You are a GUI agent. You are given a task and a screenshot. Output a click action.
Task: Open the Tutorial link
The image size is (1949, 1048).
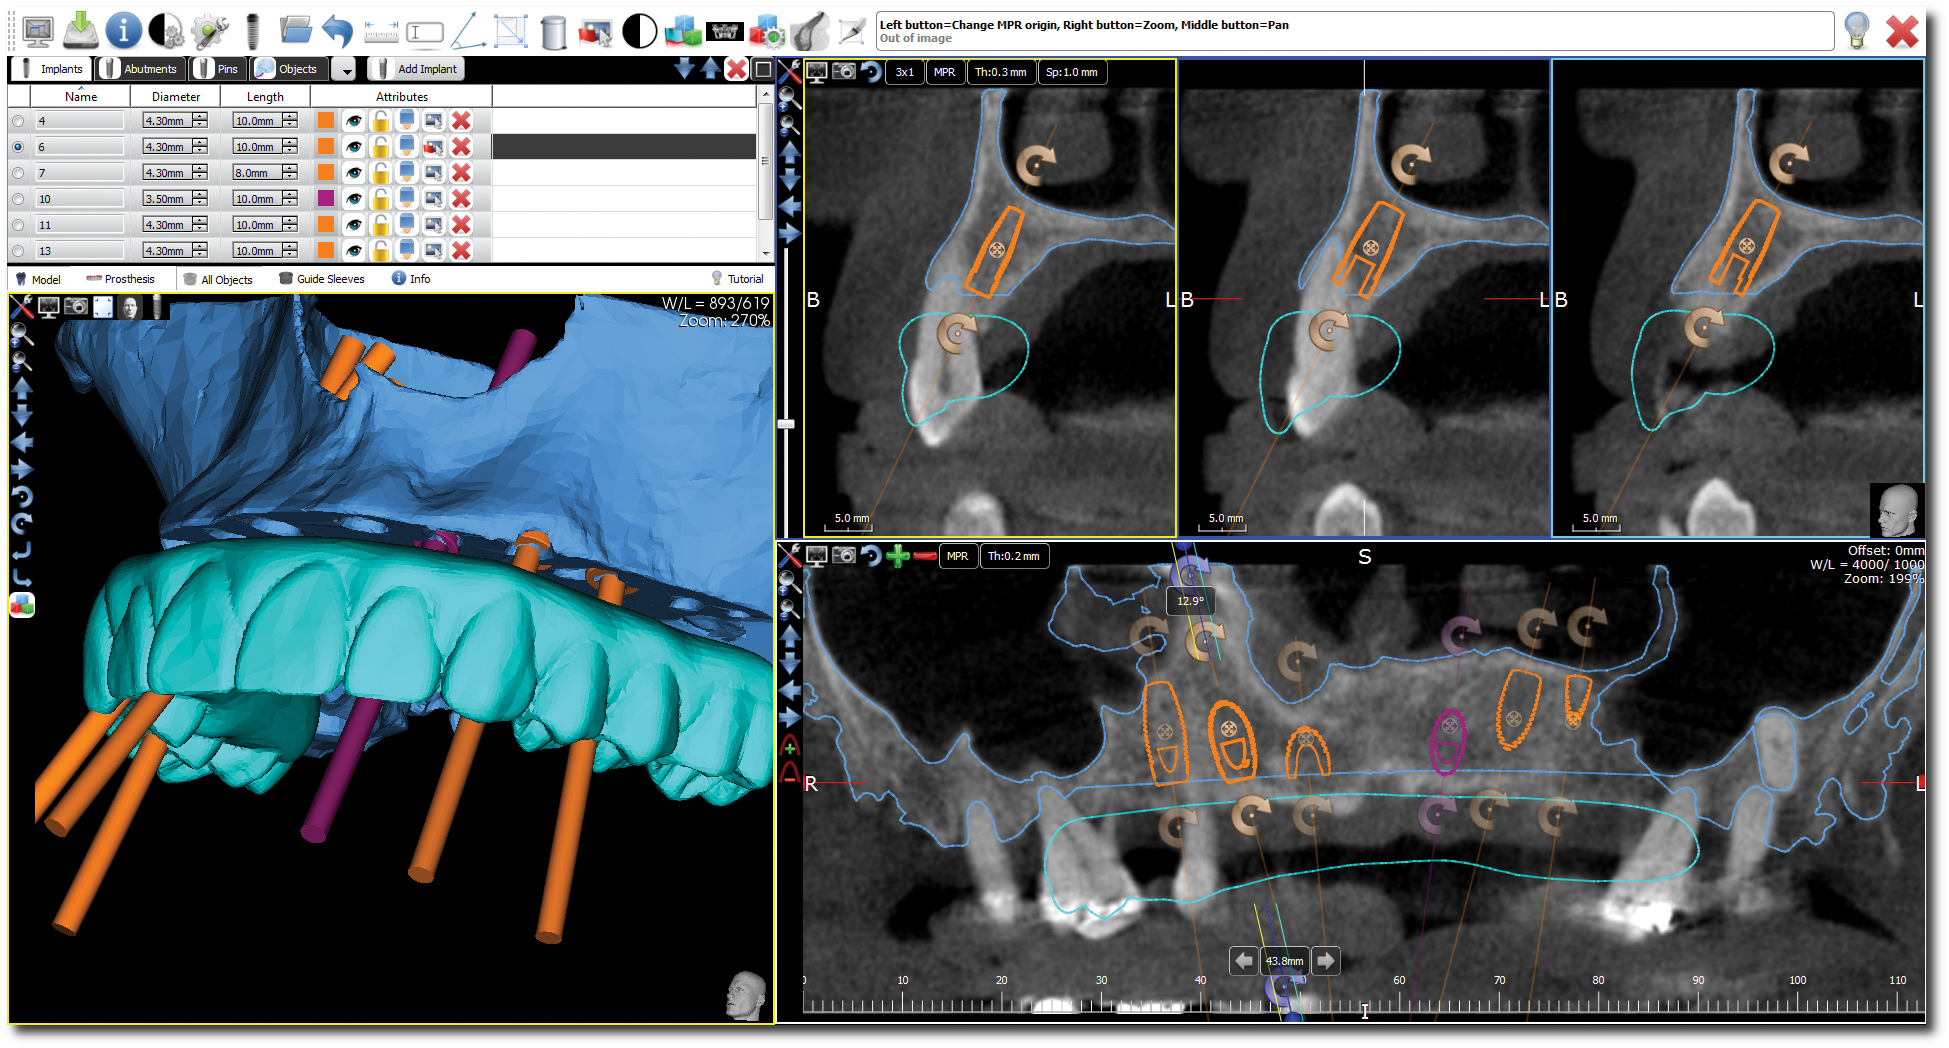tap(738, 279)
